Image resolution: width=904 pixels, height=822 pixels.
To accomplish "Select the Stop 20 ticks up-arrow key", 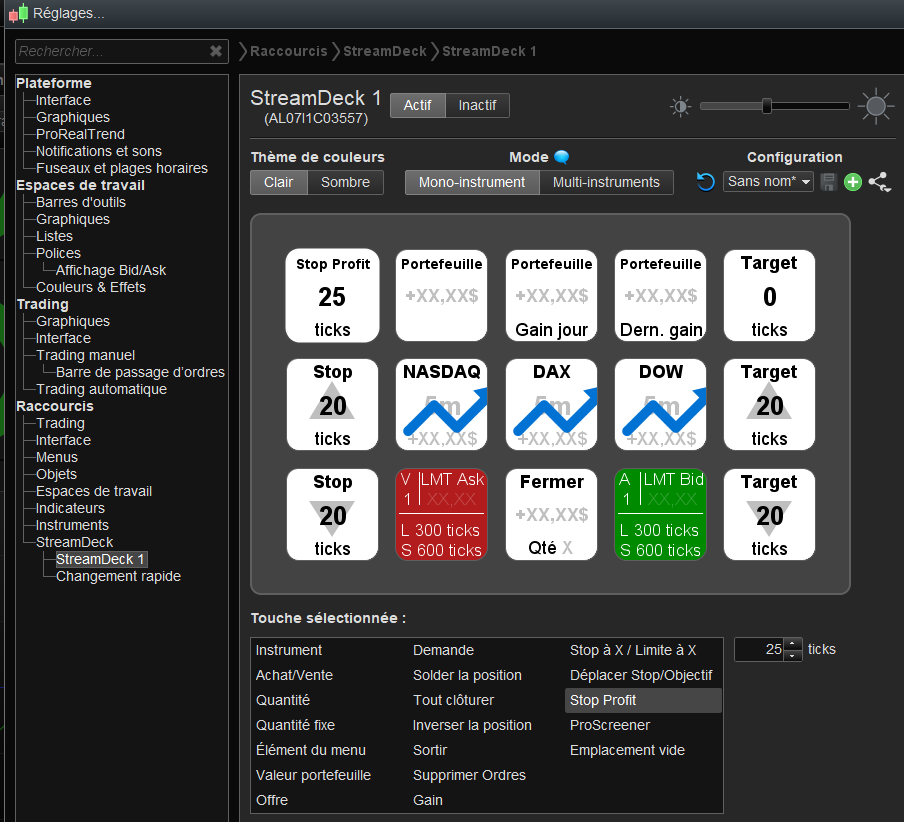I will click(x=332, y=405).
